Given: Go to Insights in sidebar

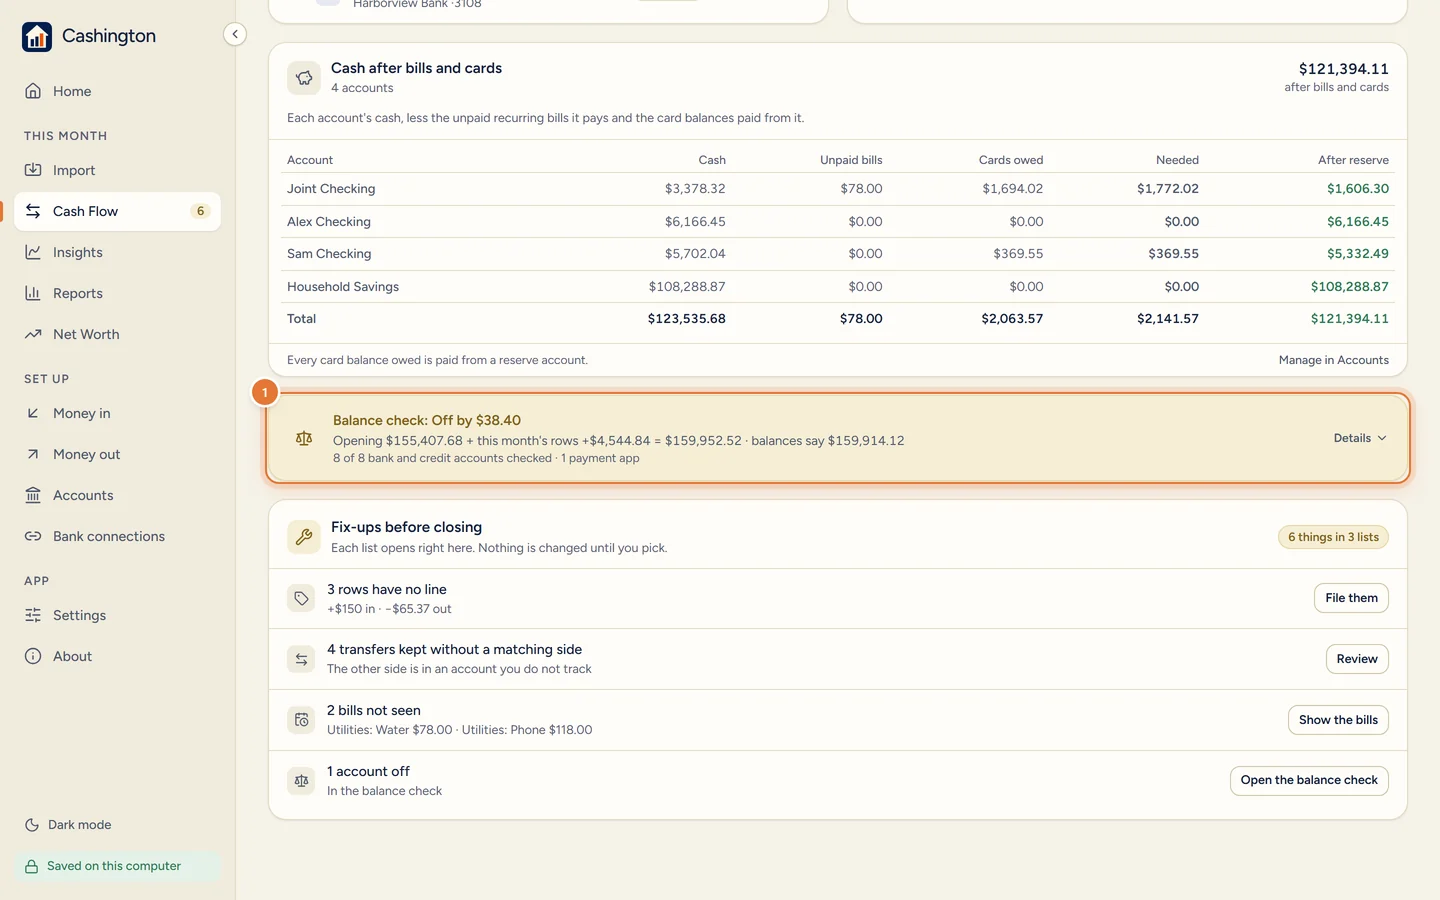Looking at the screenshot, I should coord(118,252).
